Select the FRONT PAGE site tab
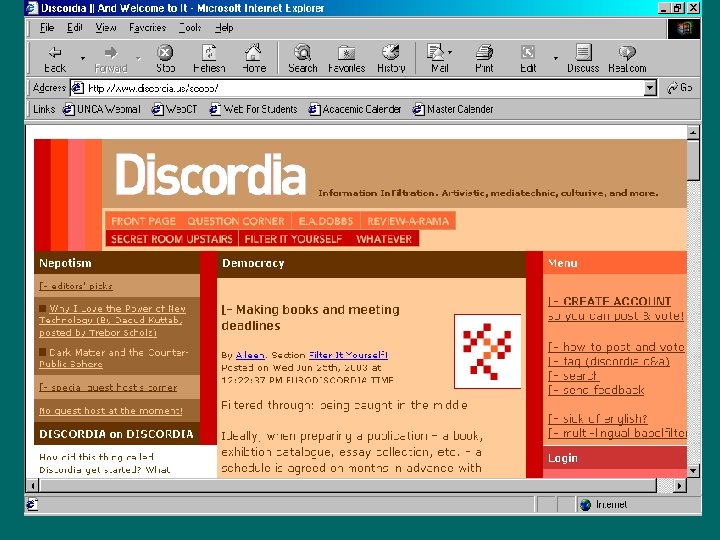The width and height of the screenshot is (720, 540). pos(143,221)
